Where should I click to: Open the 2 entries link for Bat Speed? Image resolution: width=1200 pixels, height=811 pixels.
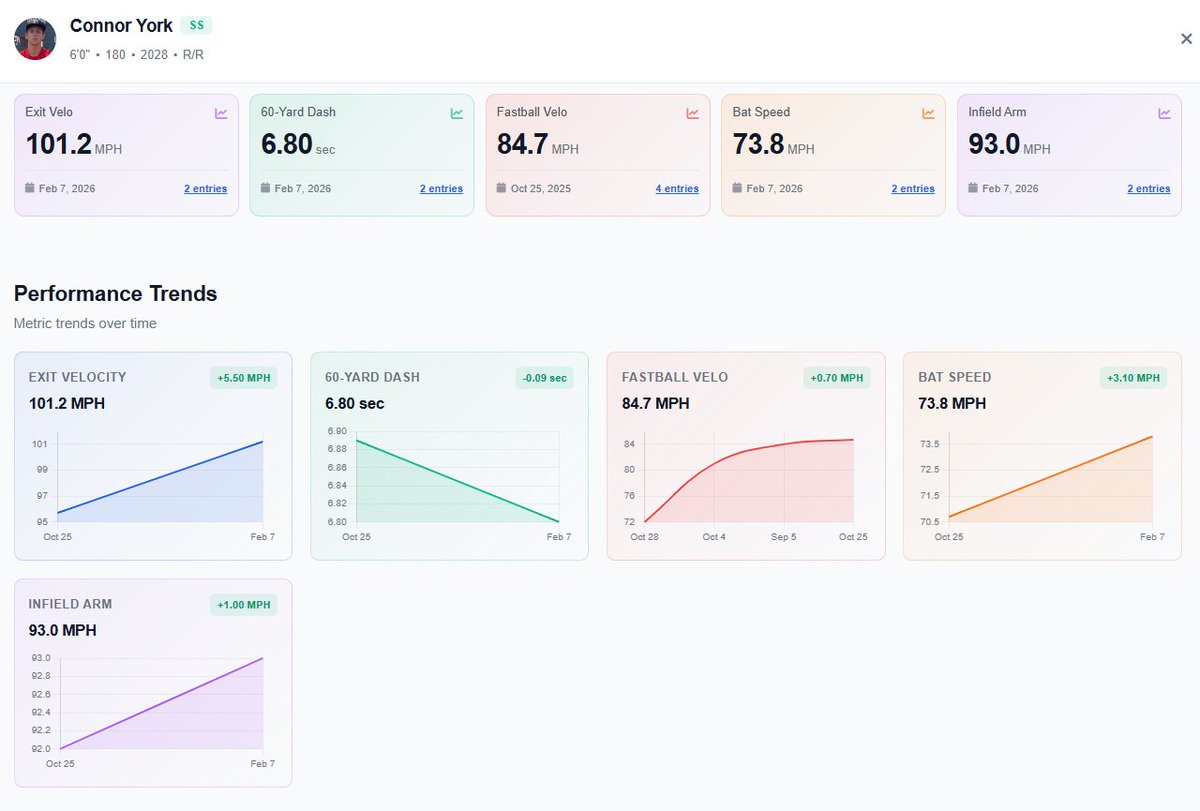point(913,188)
